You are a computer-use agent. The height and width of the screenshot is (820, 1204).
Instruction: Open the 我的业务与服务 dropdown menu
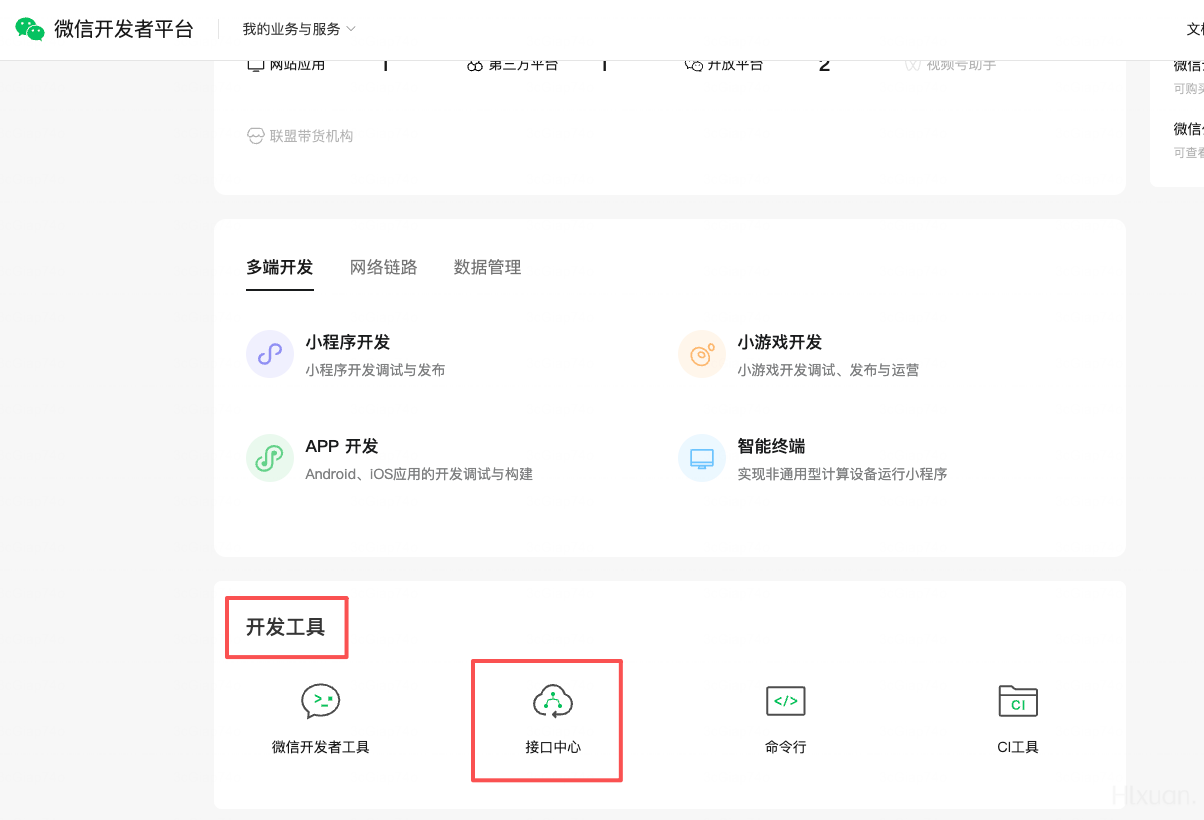coord(299,30)
